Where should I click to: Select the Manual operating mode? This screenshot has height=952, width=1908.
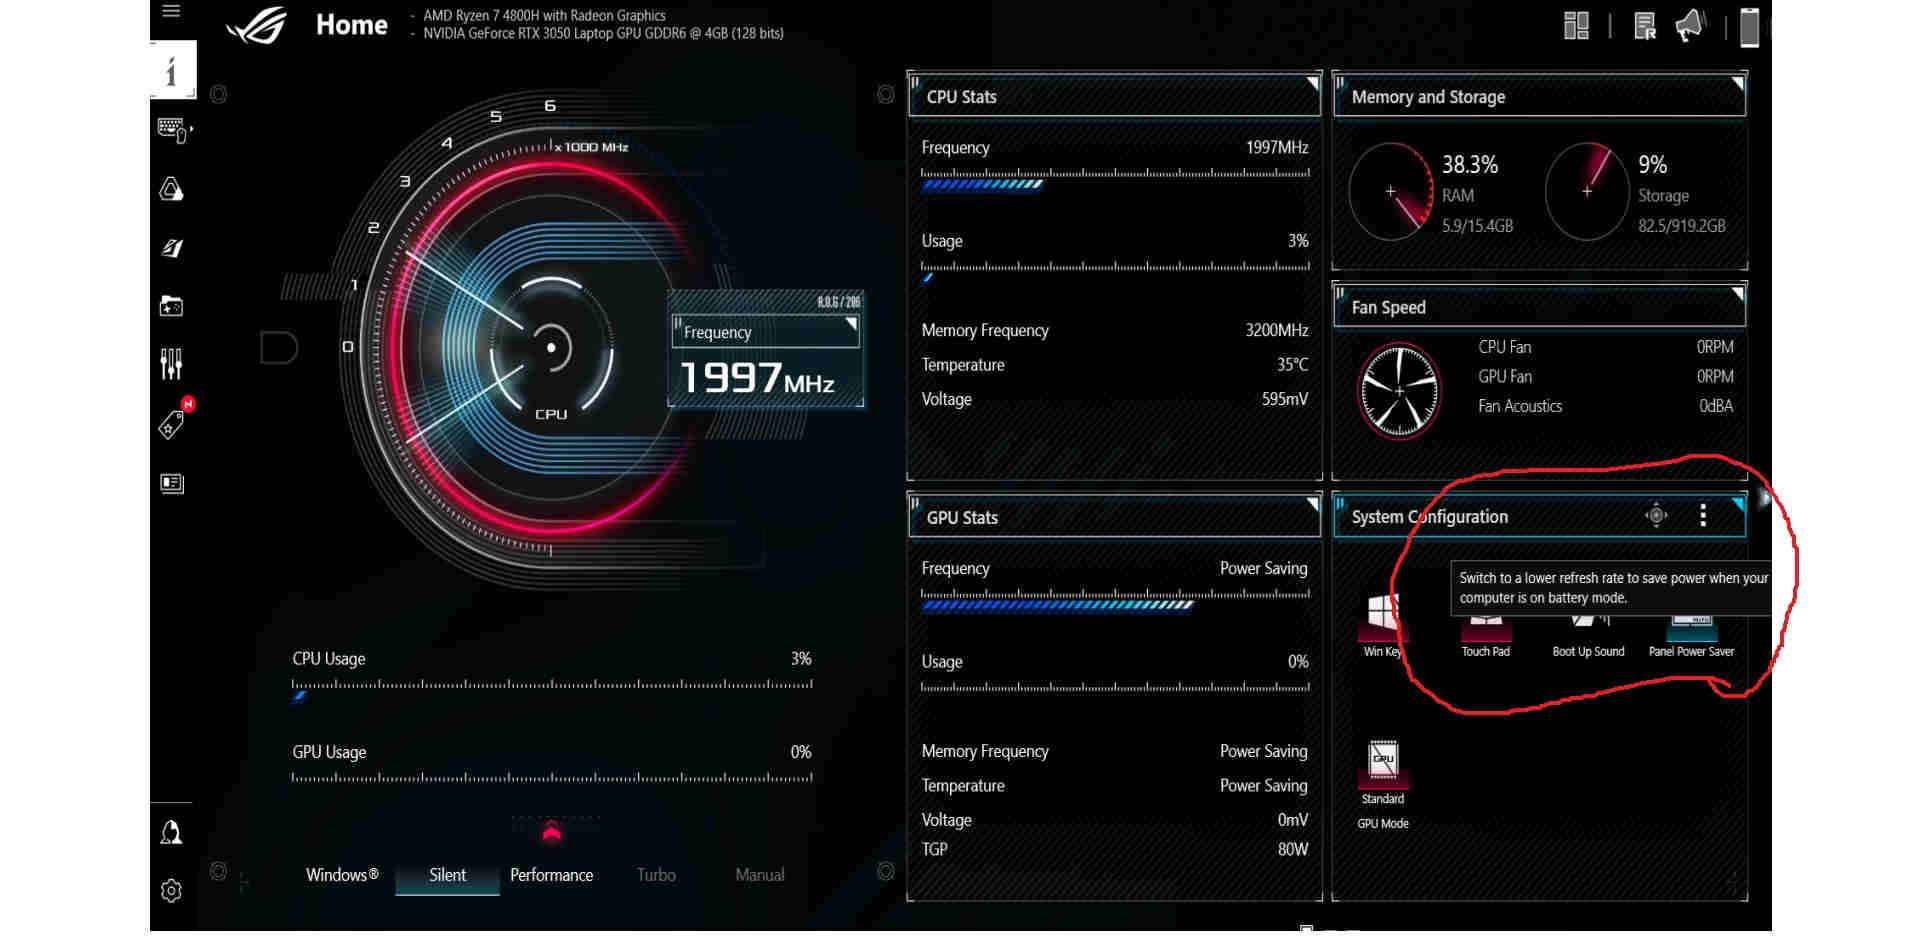(760, 875)
